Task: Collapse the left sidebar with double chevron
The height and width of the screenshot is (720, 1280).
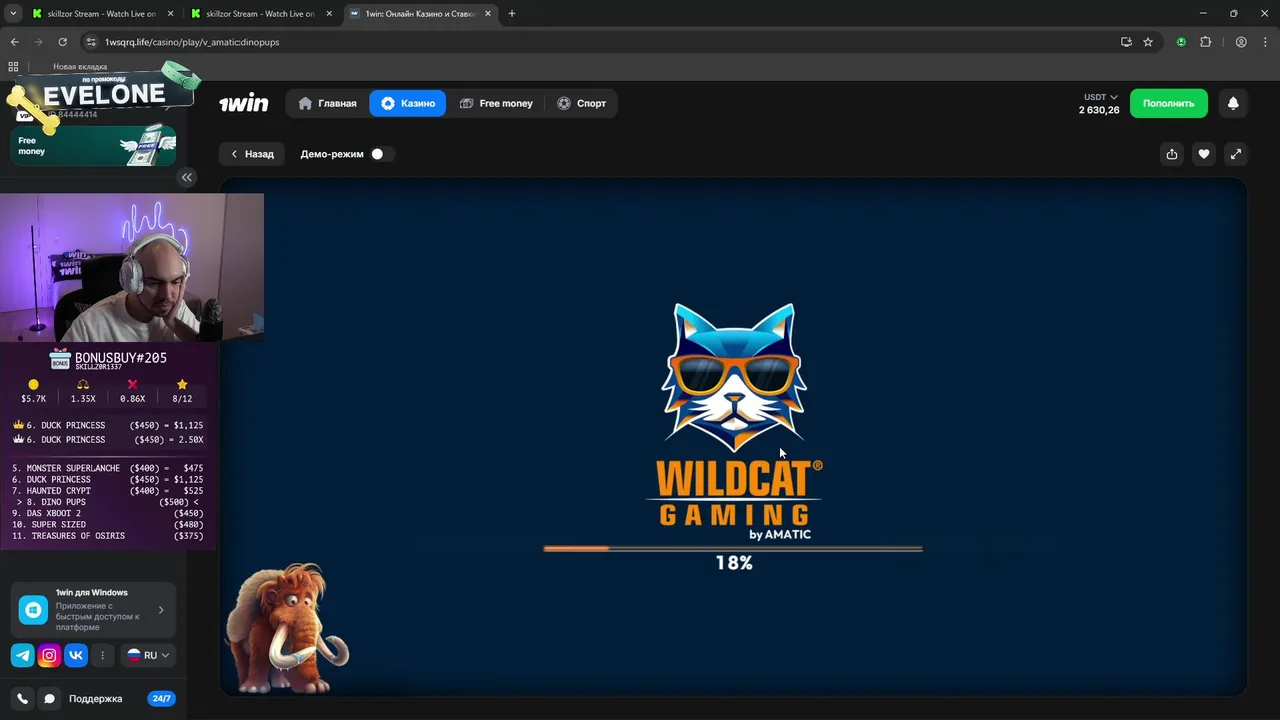Action: coord(186,177)
